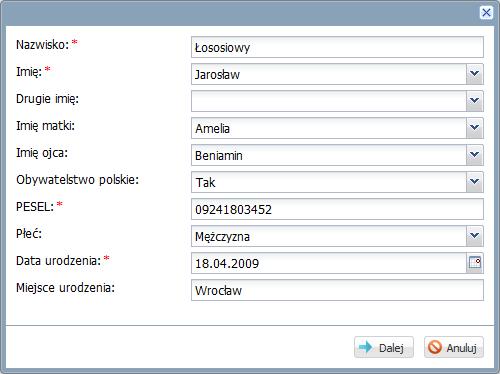Image resolution: width=500 pixels, height=374 pixels.
Task: Proceed with the Dalej button
Action: 384,347
